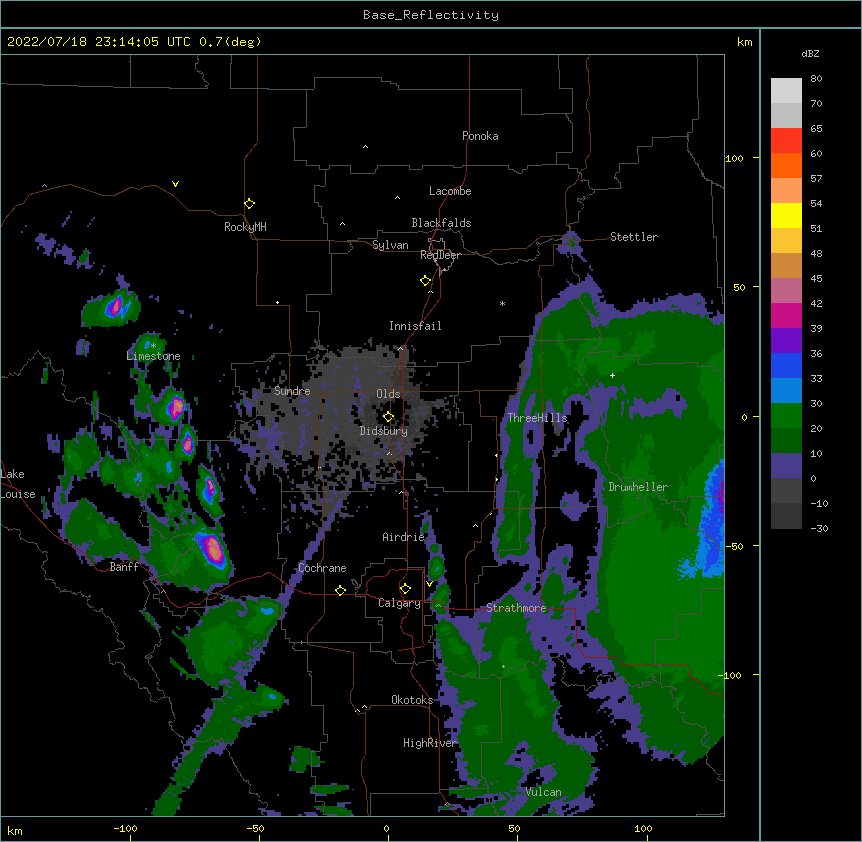Click the white asterisk marker above Limestone
This screenshot has width=862, height=842.
click(x=154, y=346)
